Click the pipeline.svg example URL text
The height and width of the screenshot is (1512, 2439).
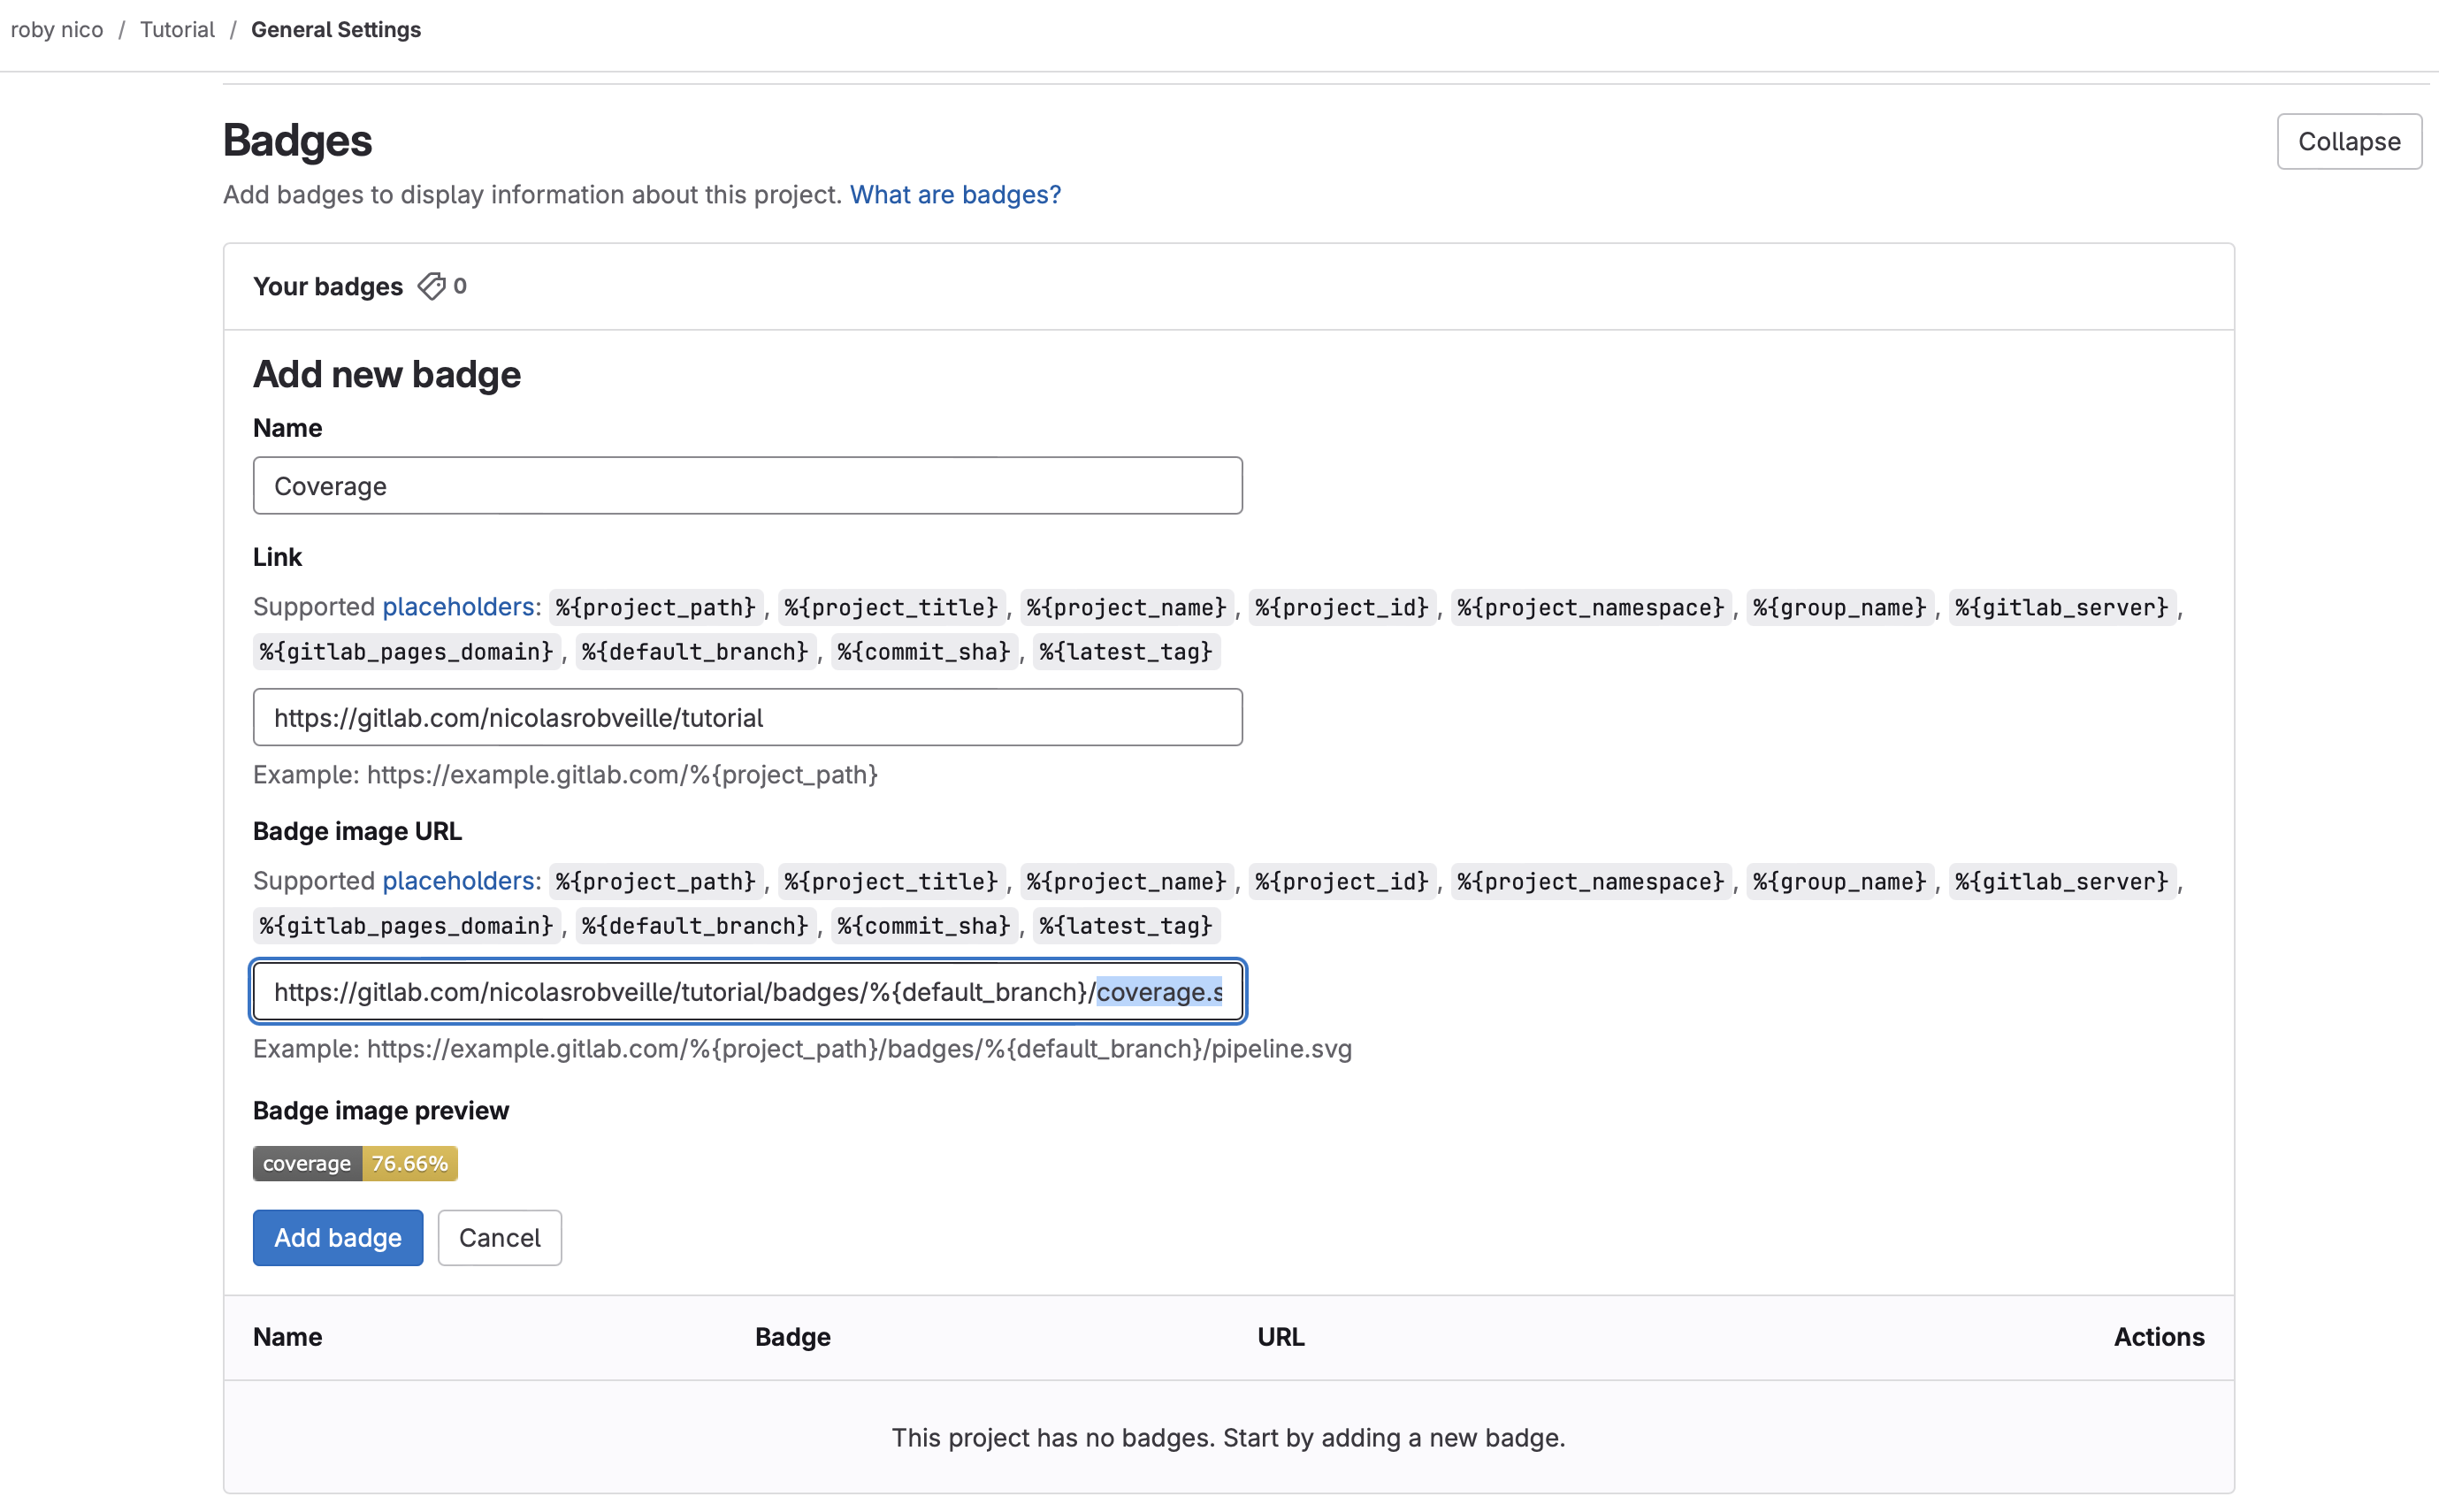tap(802, 1049)
